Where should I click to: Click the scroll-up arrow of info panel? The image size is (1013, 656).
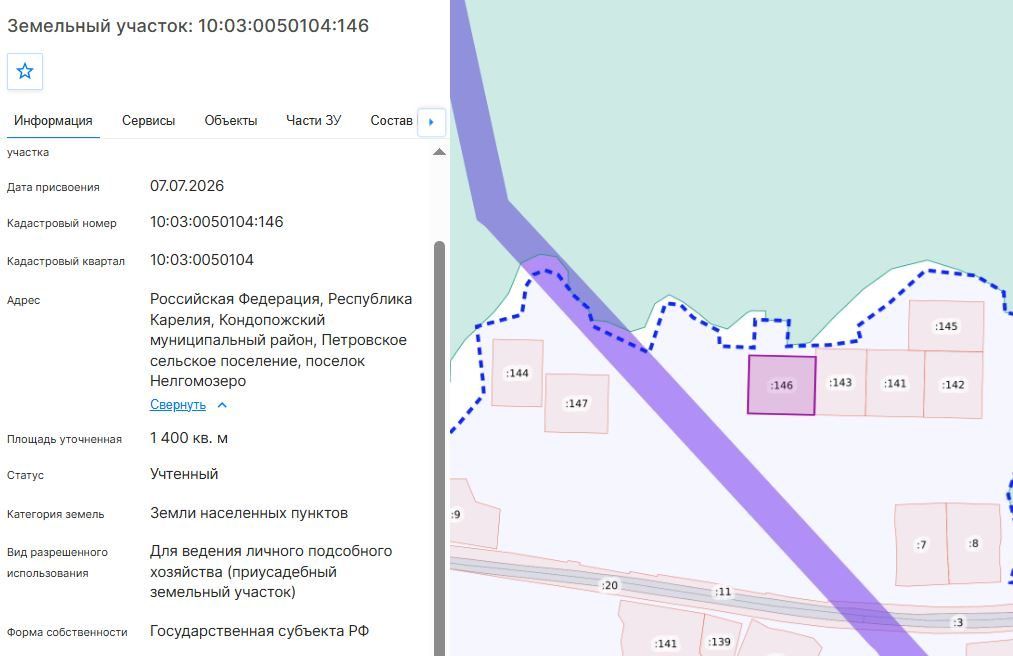pos(439,152)
